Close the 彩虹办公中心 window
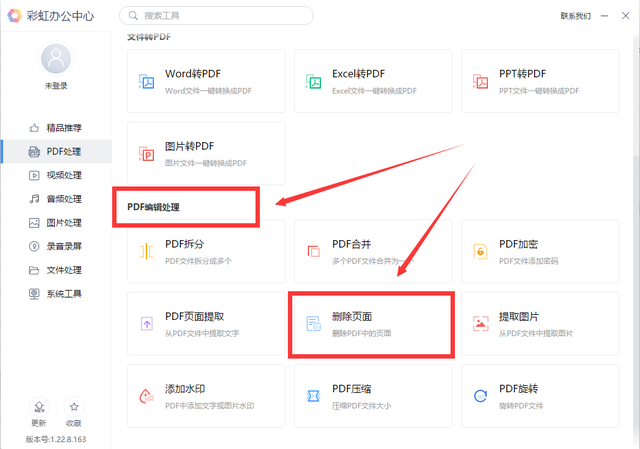The image size is (640, 449). coord(625,16)
